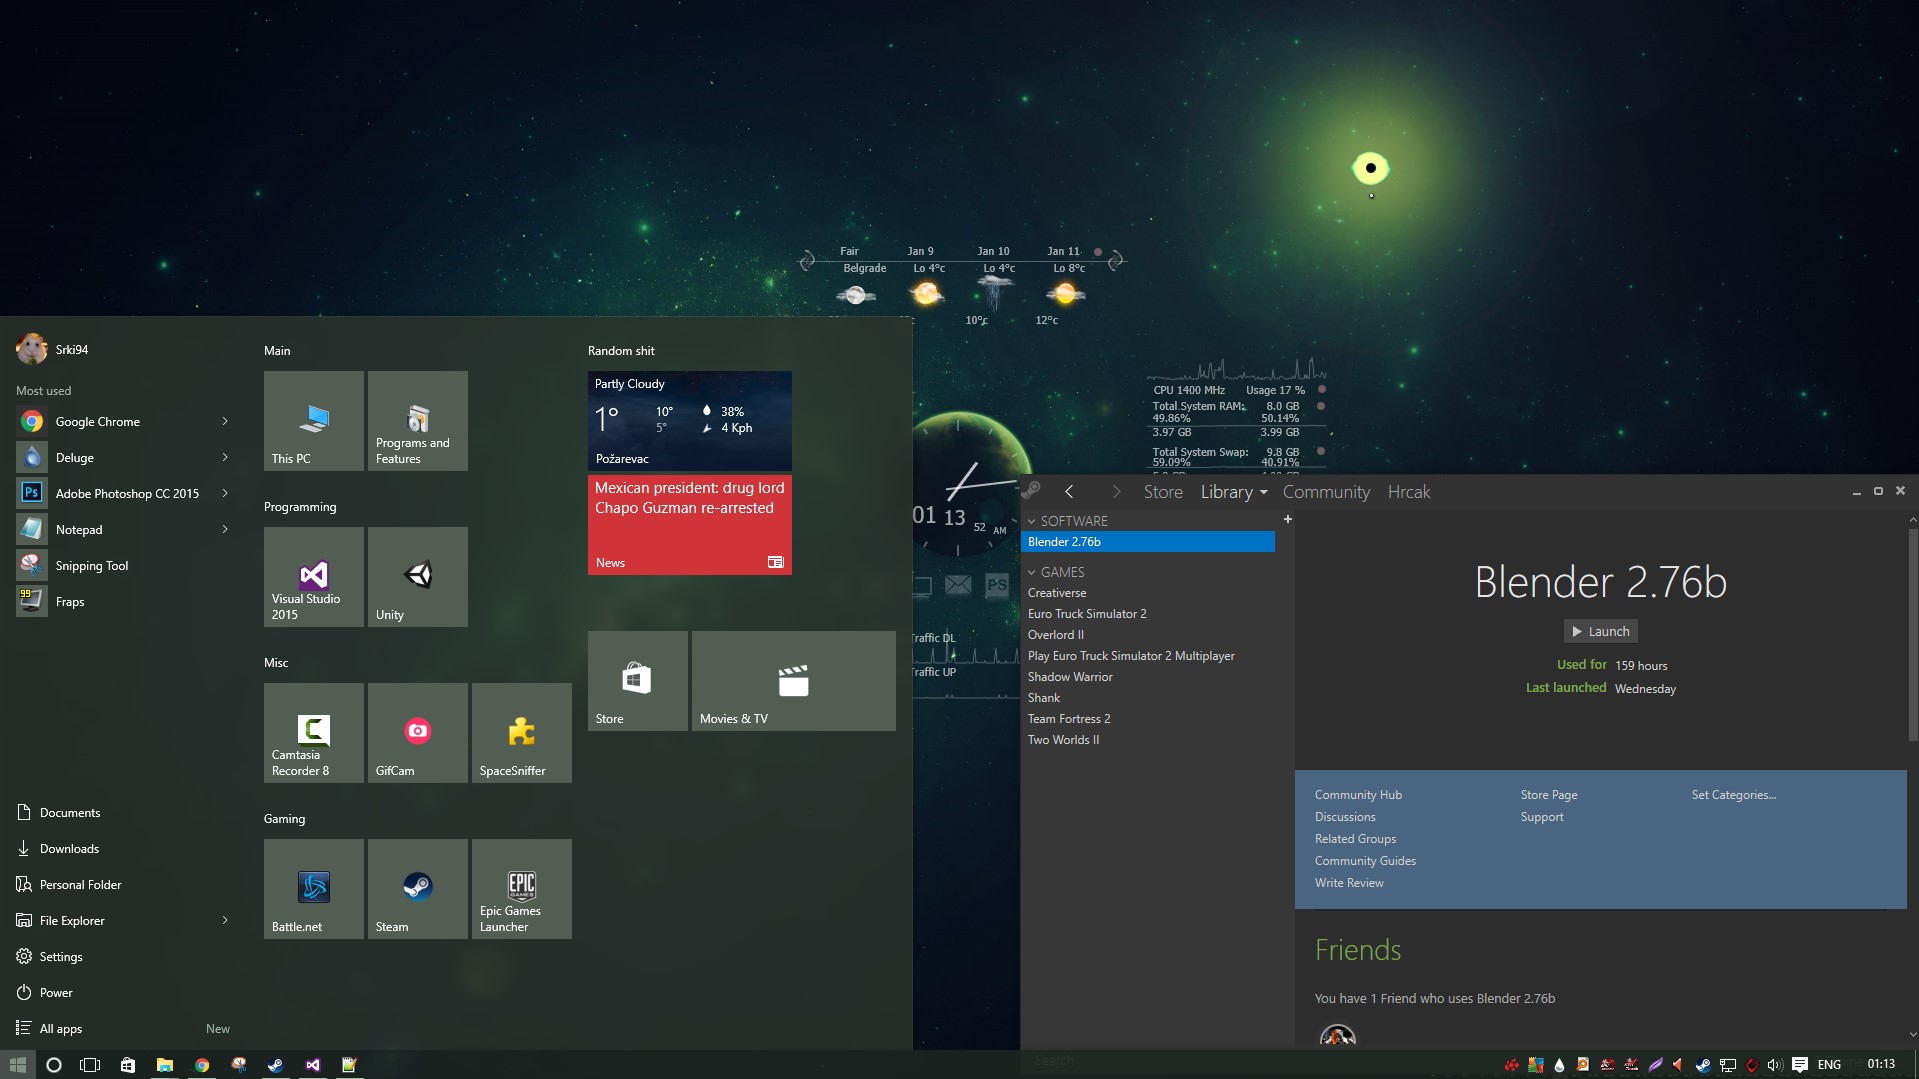This screenshot has height=1079, width=1919.
Task: Open the Steam Community tab
Action: pos(1325,492)
